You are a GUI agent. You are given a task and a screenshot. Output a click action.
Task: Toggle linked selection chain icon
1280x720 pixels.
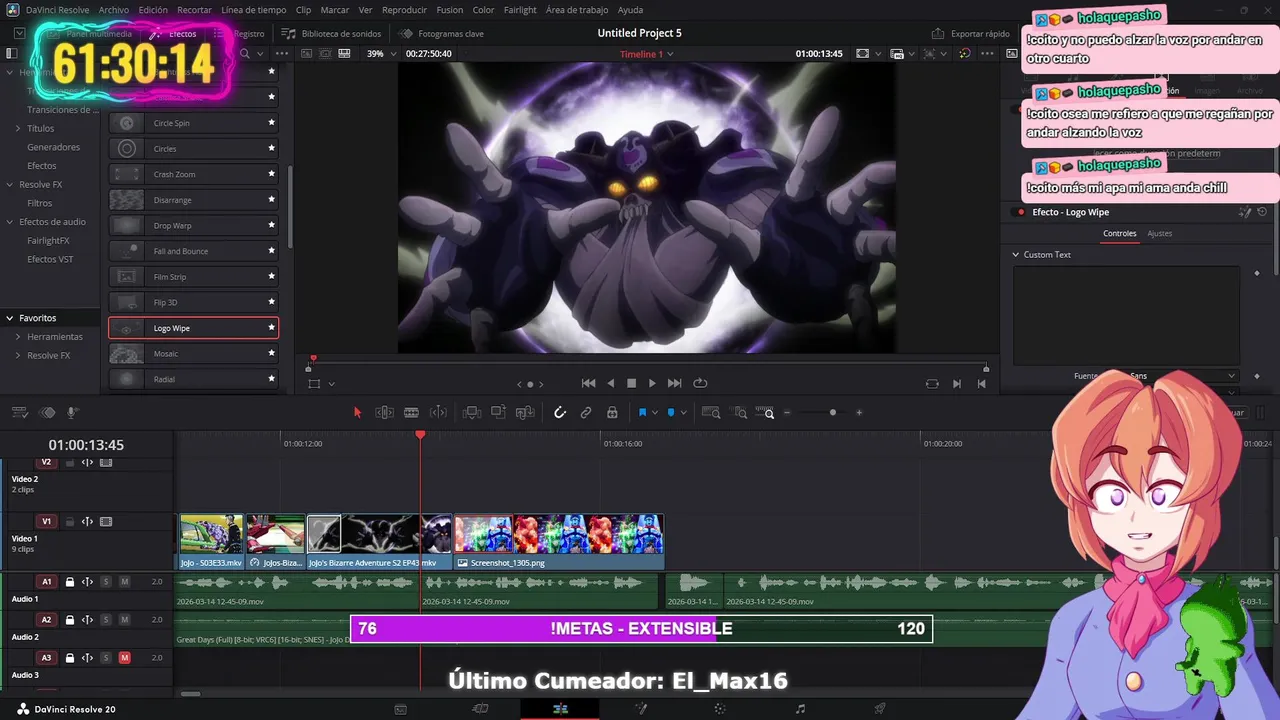586,412
